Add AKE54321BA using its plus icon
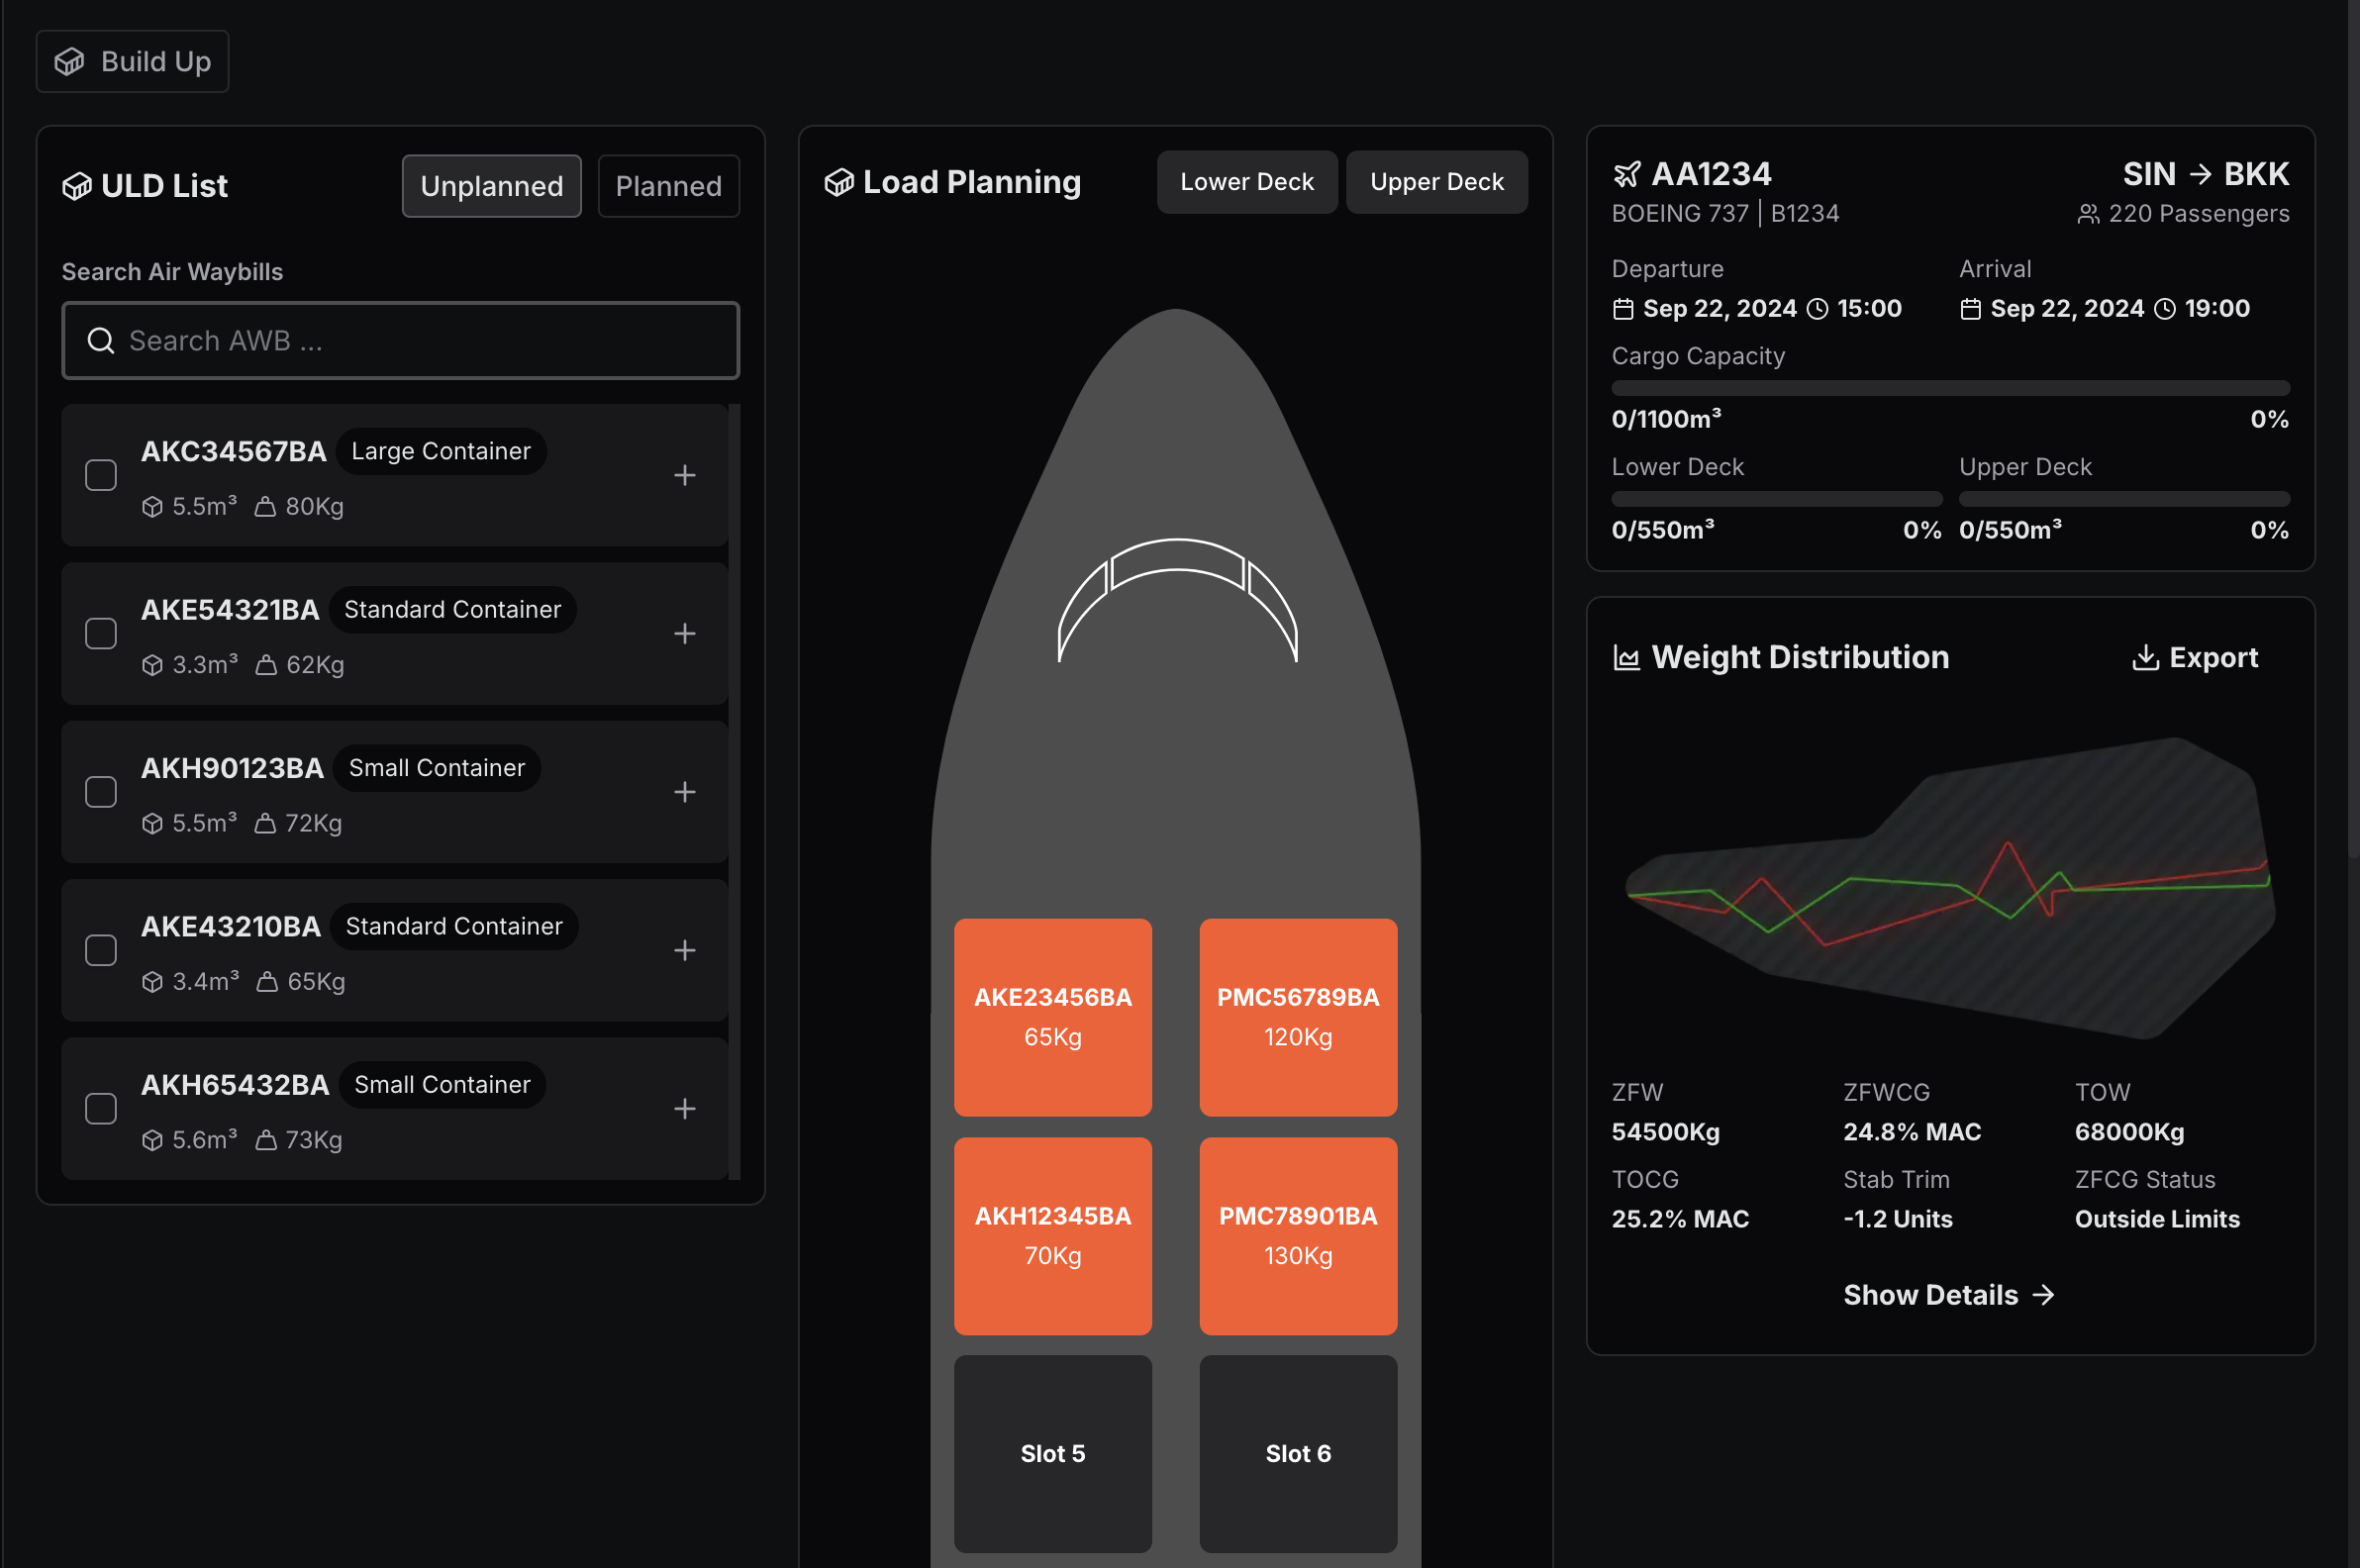 [x=684, y=633]
